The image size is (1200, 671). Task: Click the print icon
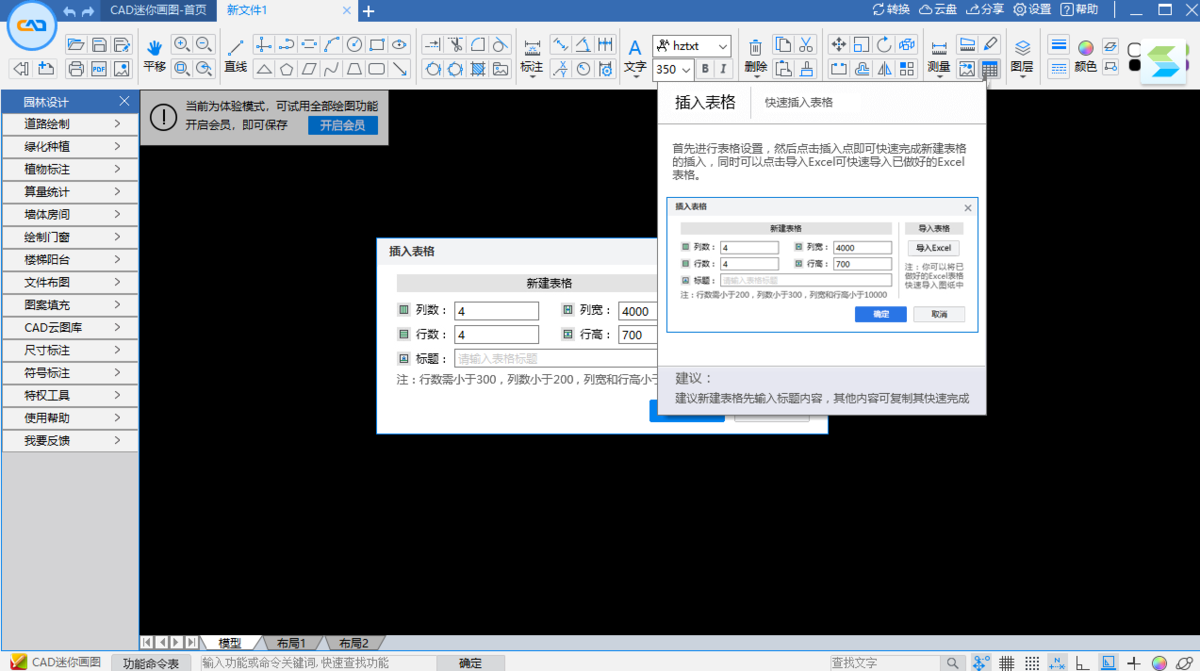(76, 69)
